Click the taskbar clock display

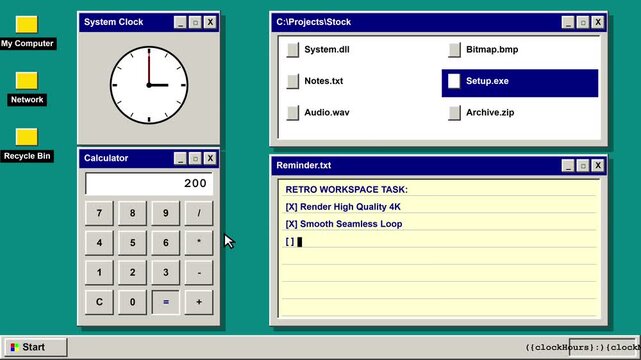(x=604, y=347)
